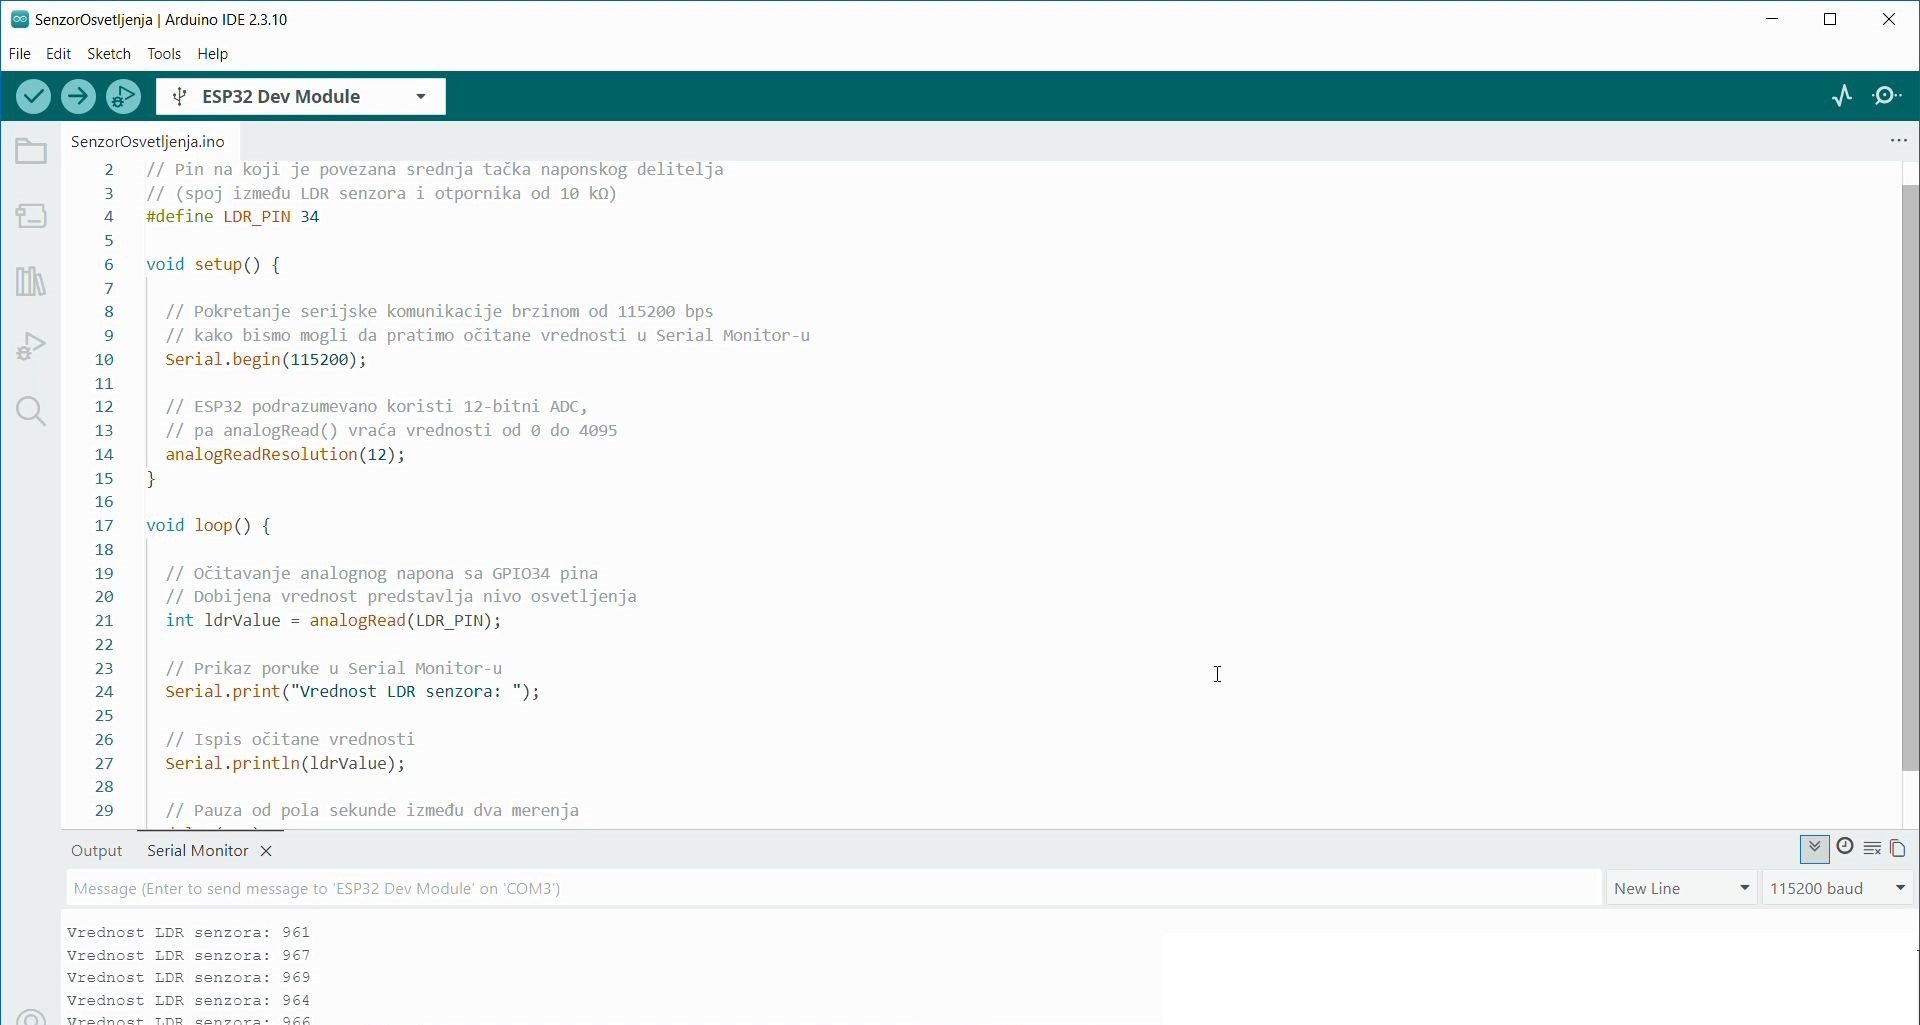Click the 'analogReadResolution(12);' line
1920x1025 pixels.
[285, 455]
